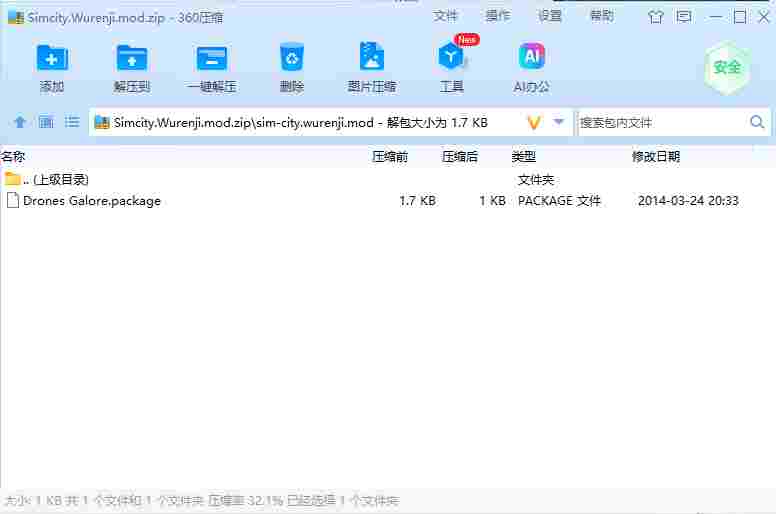The width and height of the screenshot is (776, 514).
Task: Click the folder icon of 上级目录 row
Action: tap(12, 178)
